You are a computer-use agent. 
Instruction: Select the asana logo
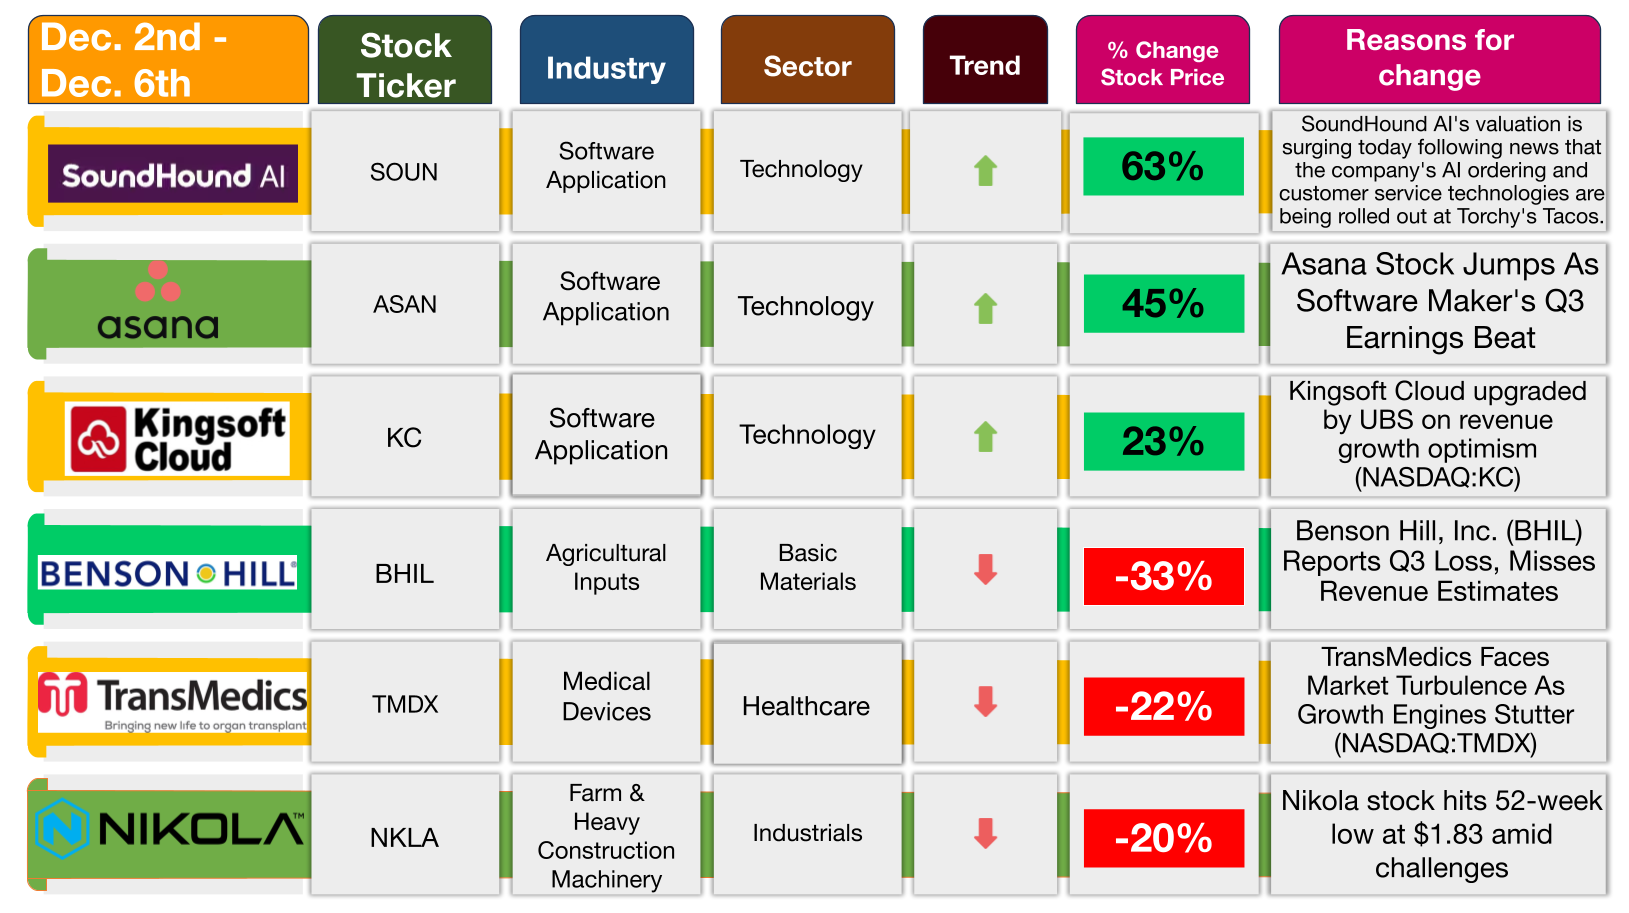click(x=158, y=301)
